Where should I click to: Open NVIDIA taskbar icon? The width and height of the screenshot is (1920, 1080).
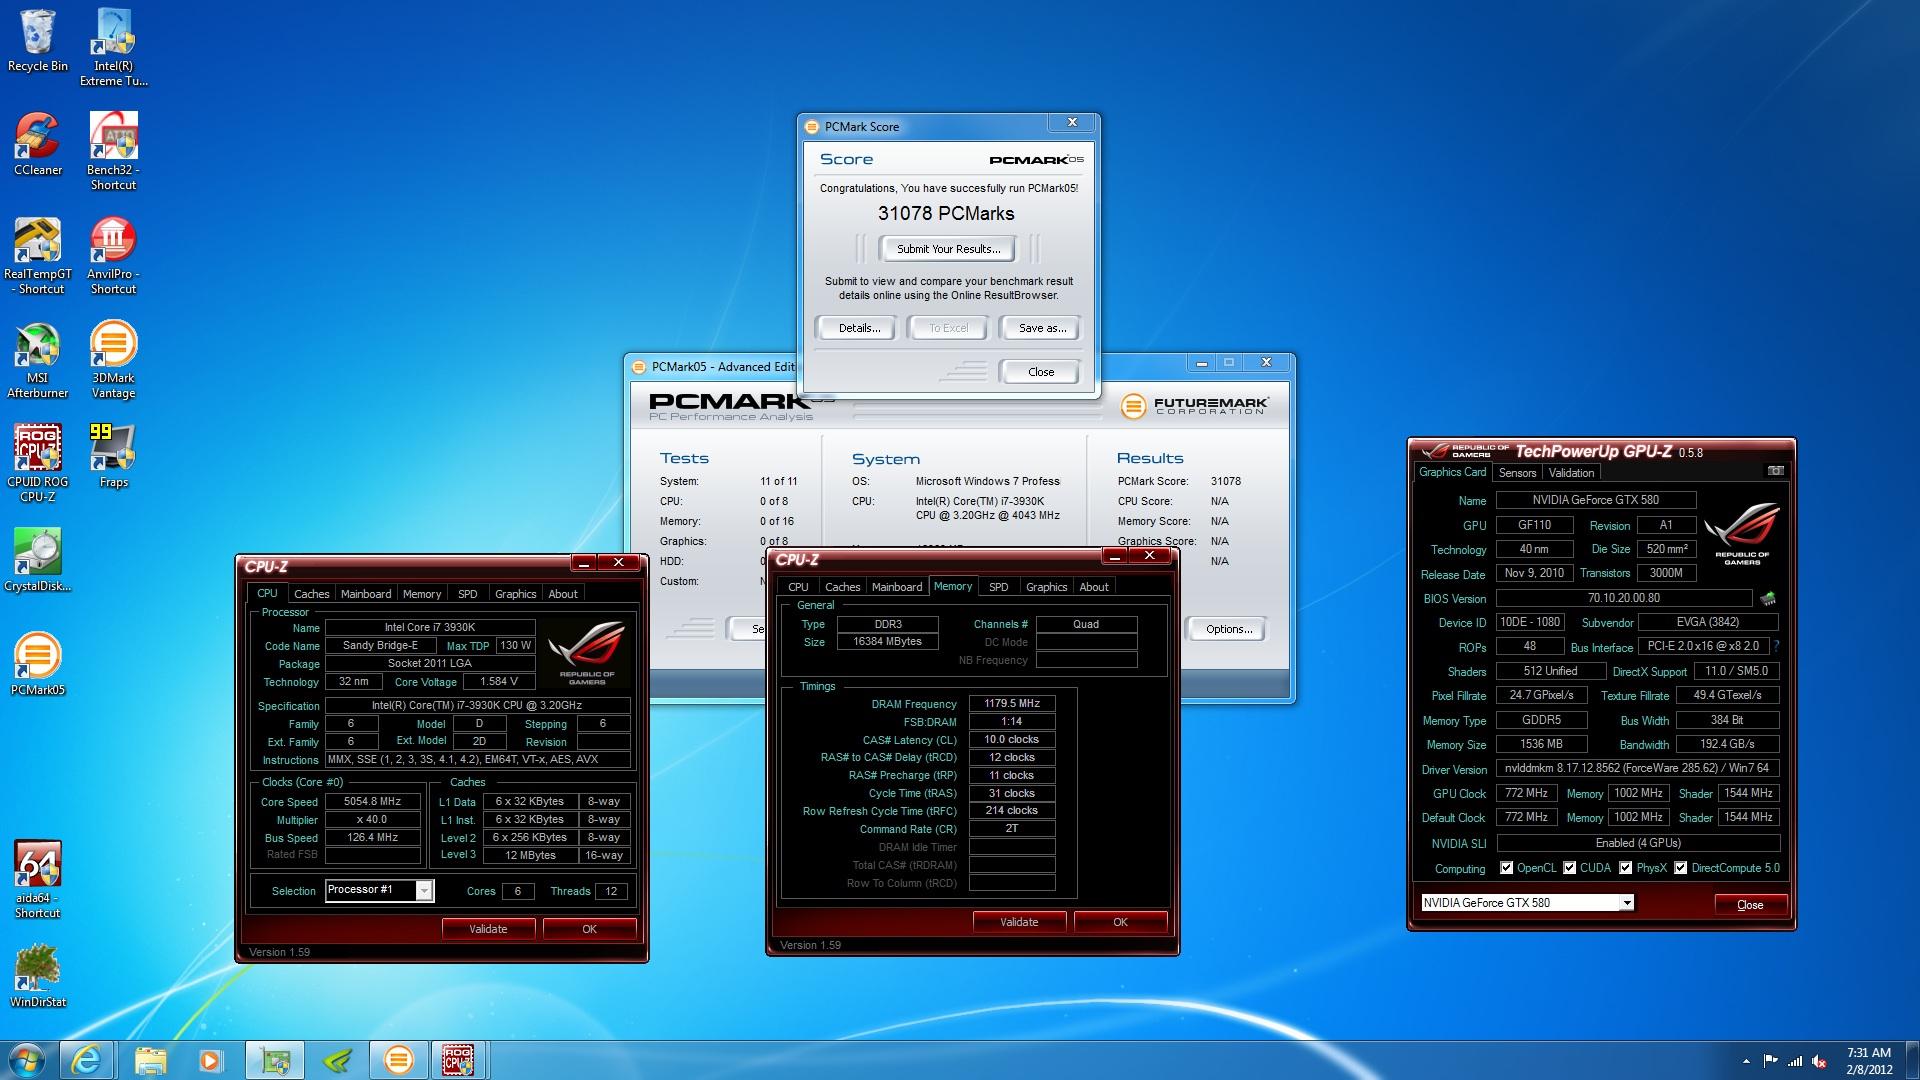click(337, 1060)
